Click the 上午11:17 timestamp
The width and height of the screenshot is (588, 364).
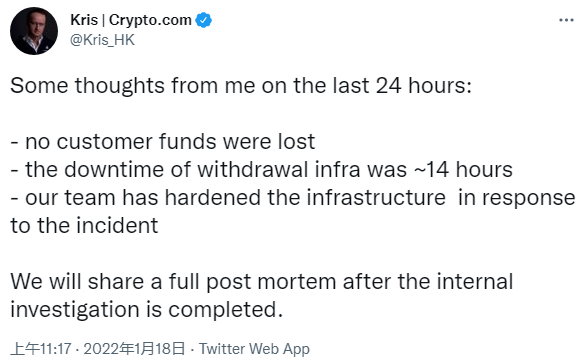(40, 349)
